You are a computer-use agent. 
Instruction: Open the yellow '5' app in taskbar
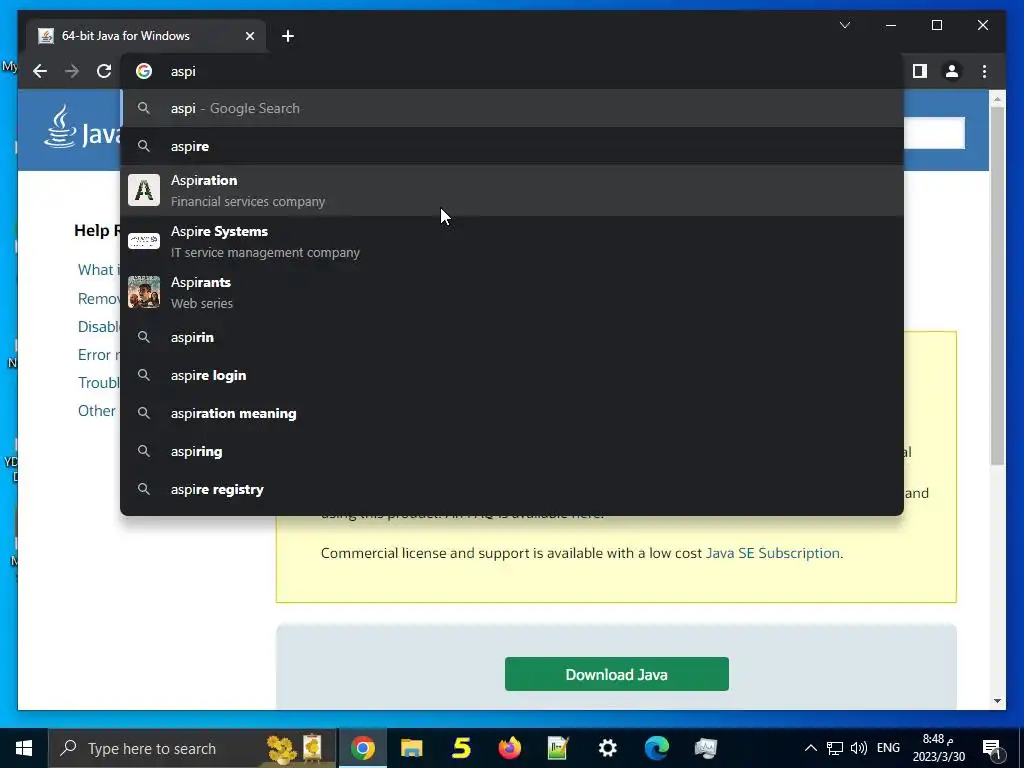tap(461, 748)
